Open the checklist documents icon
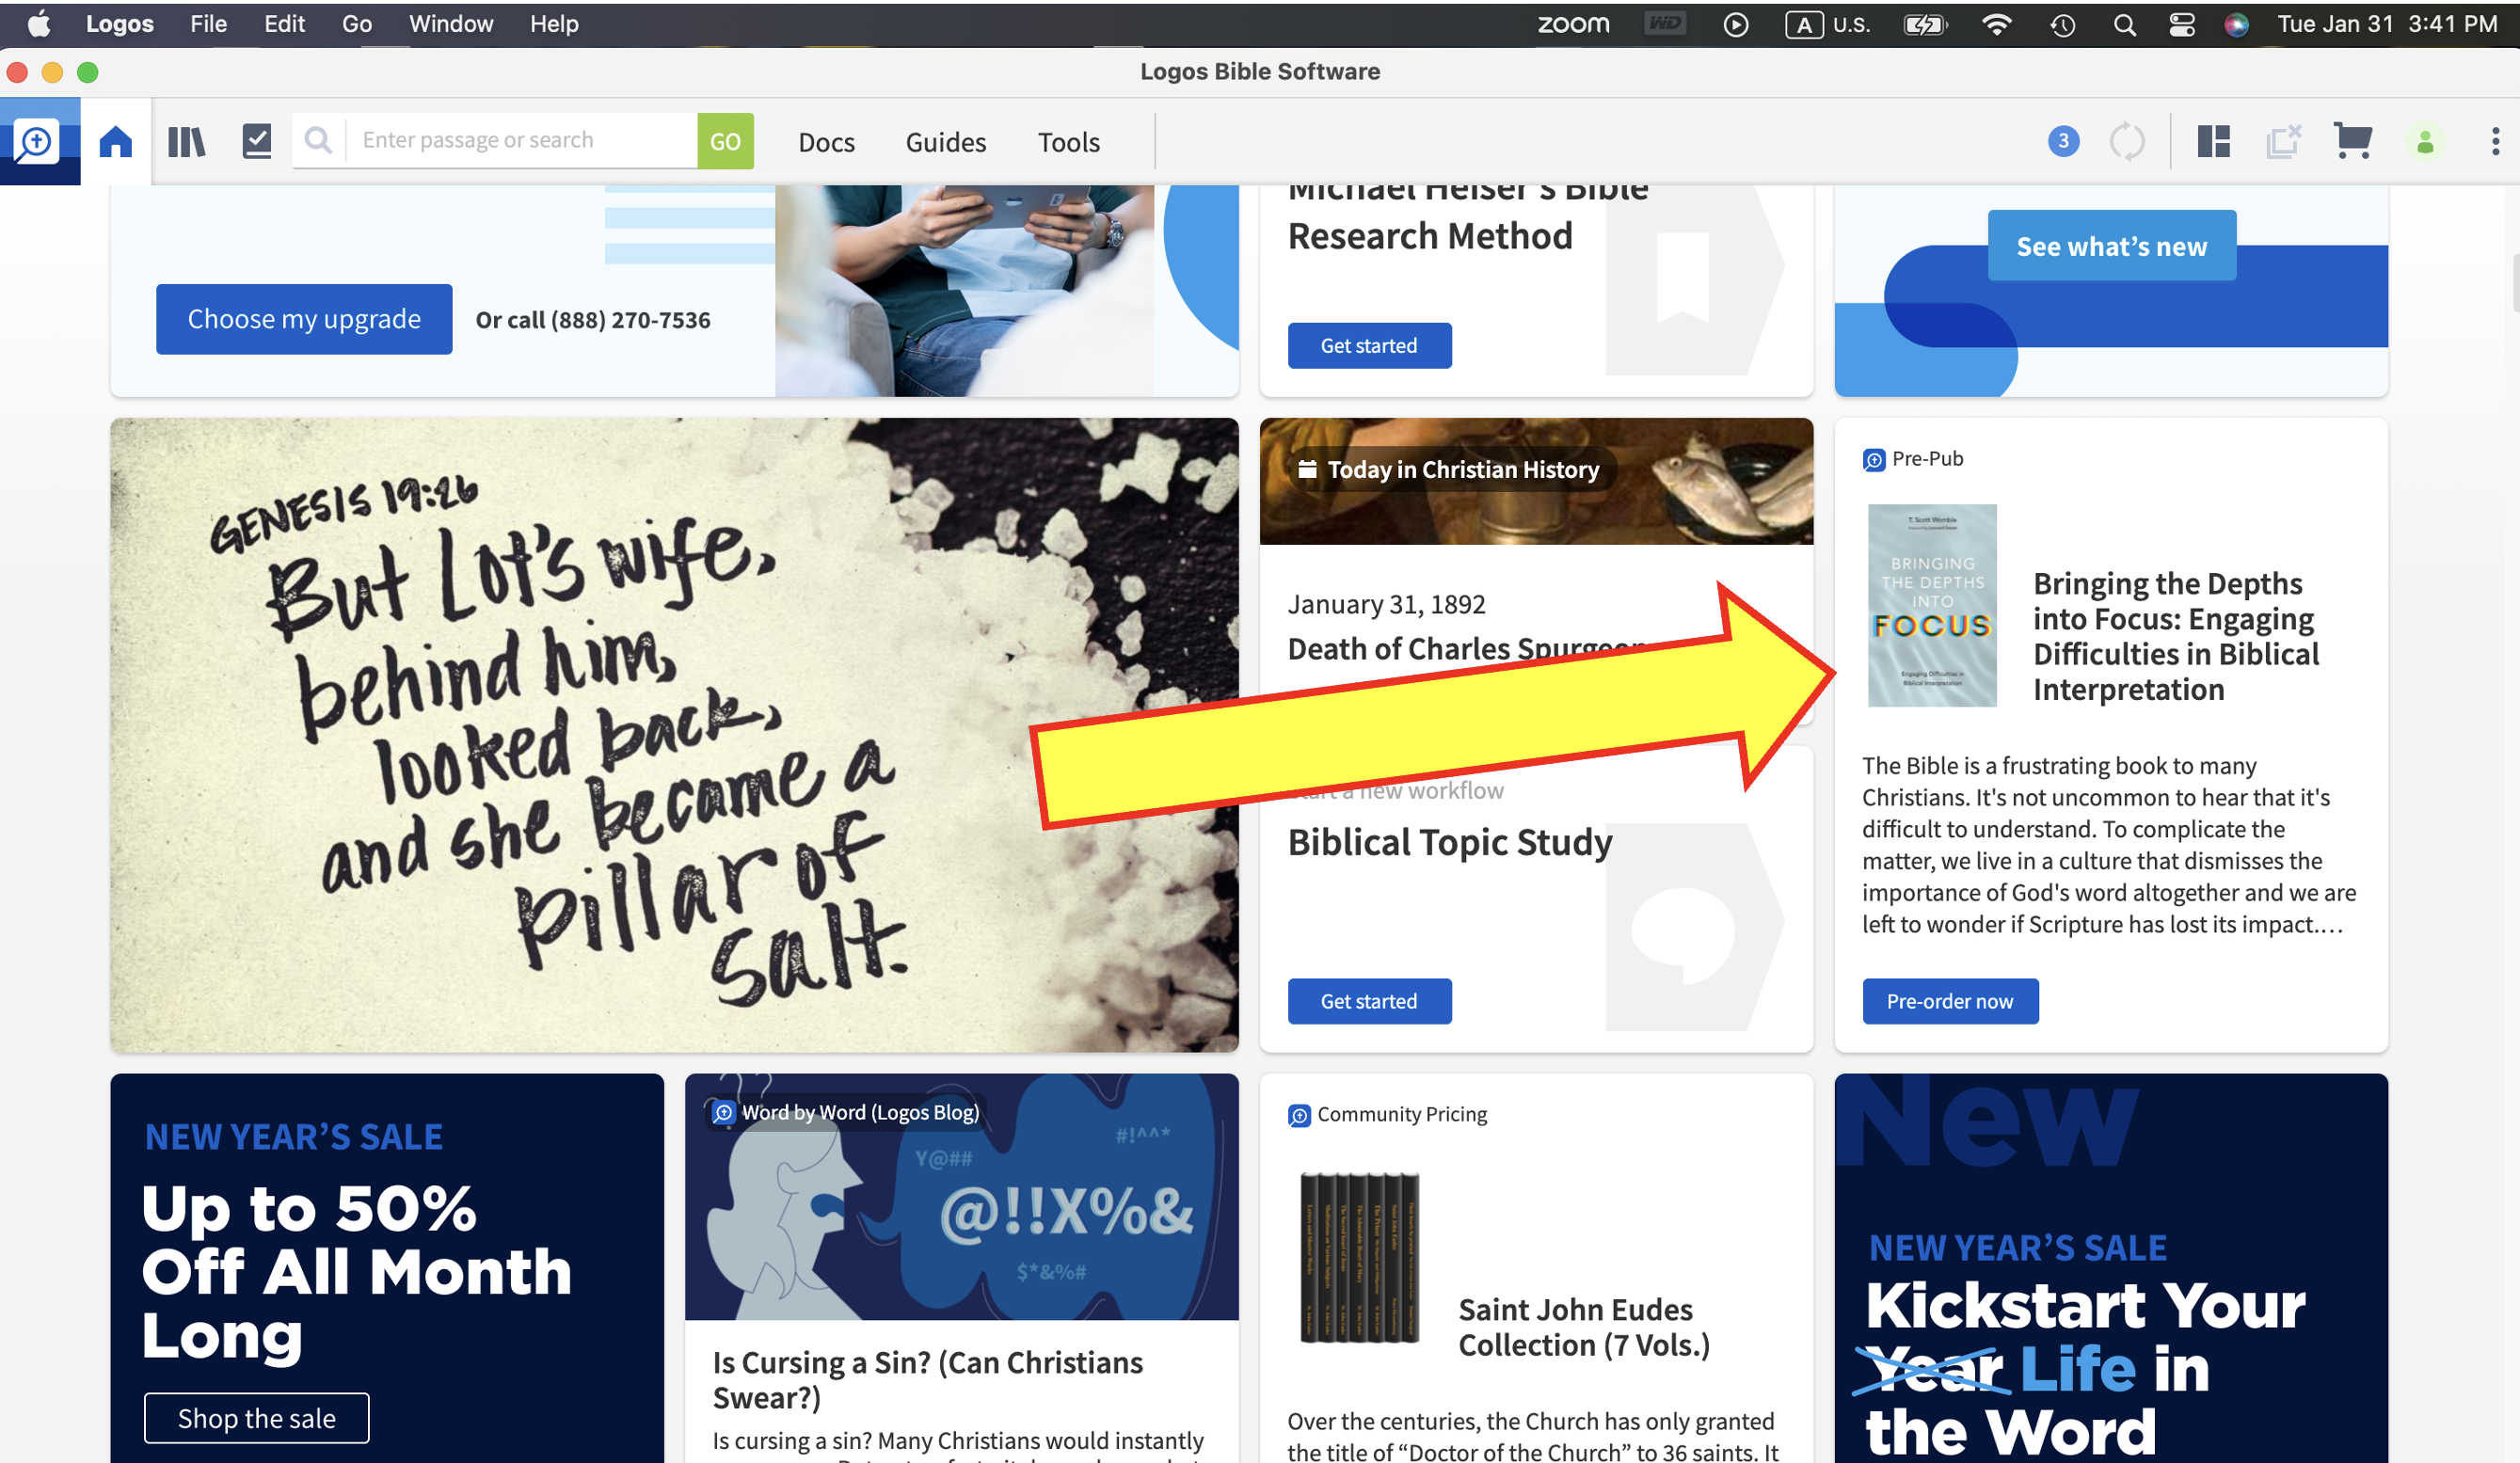 click(x=257, y=142)
